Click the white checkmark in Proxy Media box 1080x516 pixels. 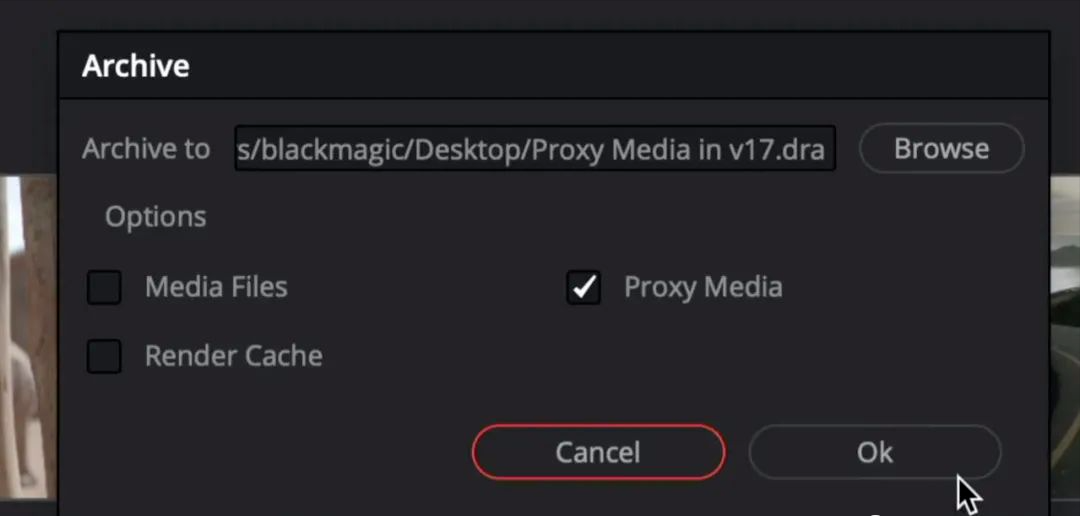[584, 287]
